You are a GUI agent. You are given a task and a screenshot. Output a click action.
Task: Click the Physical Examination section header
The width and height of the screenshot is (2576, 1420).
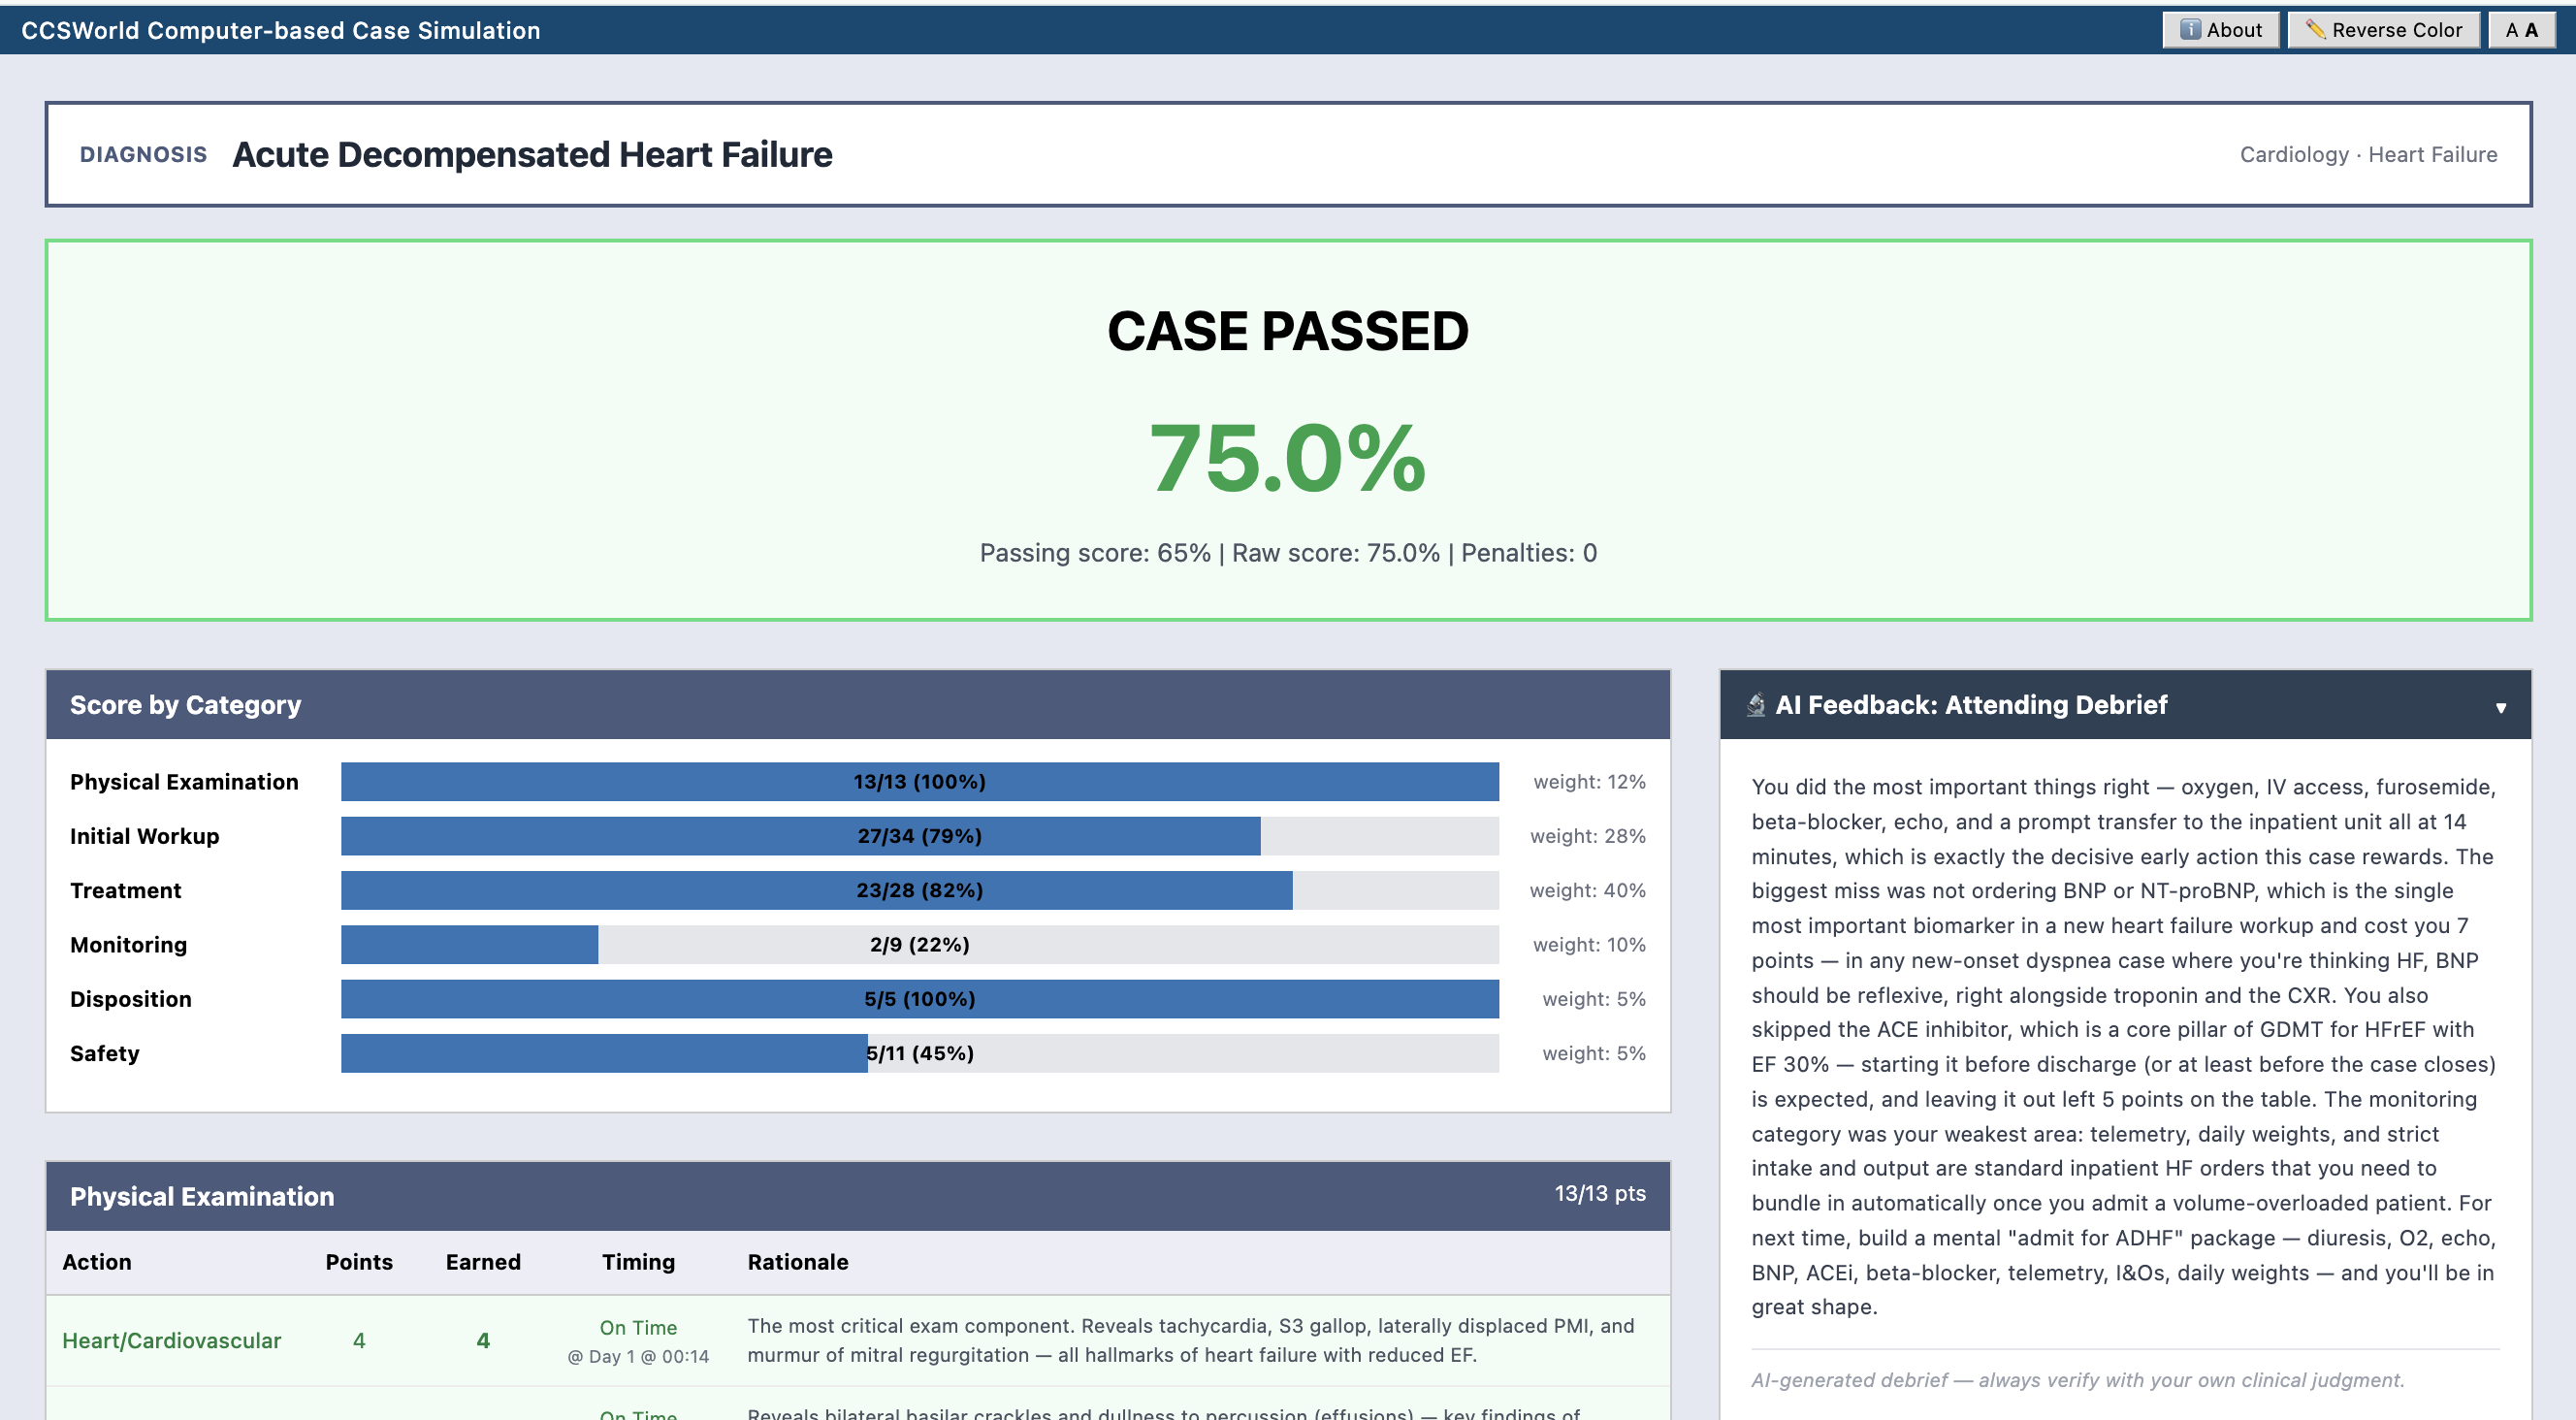click(858, 1196)
